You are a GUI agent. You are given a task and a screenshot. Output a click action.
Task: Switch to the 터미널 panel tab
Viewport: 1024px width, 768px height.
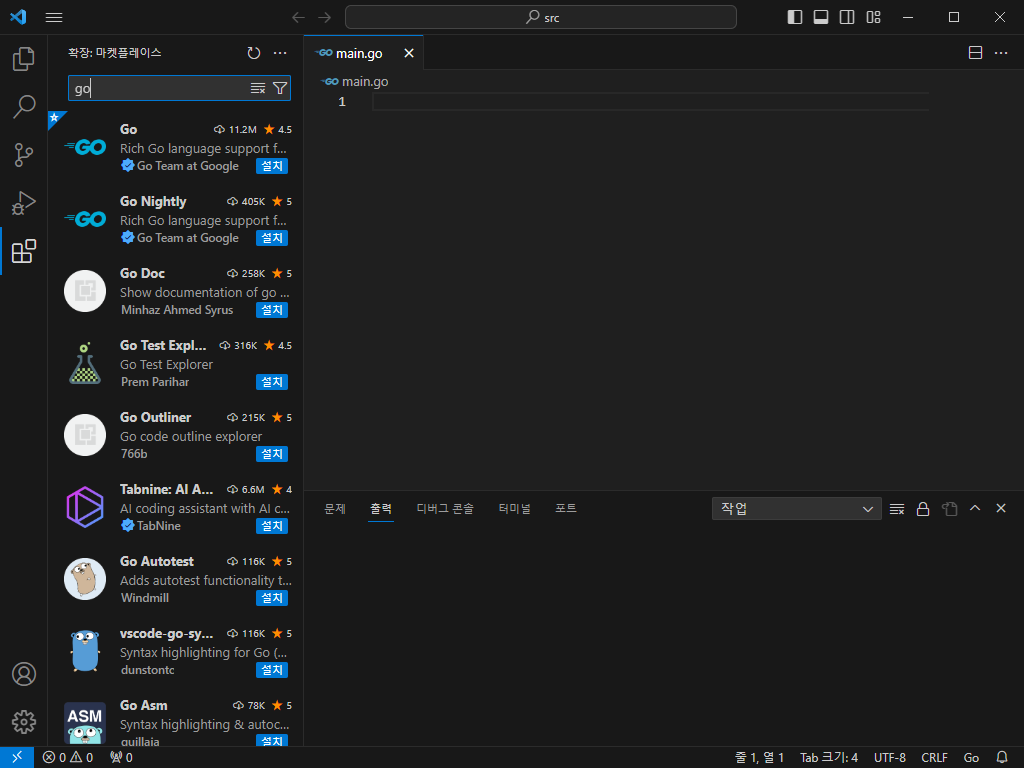click(x=515, y=509)
